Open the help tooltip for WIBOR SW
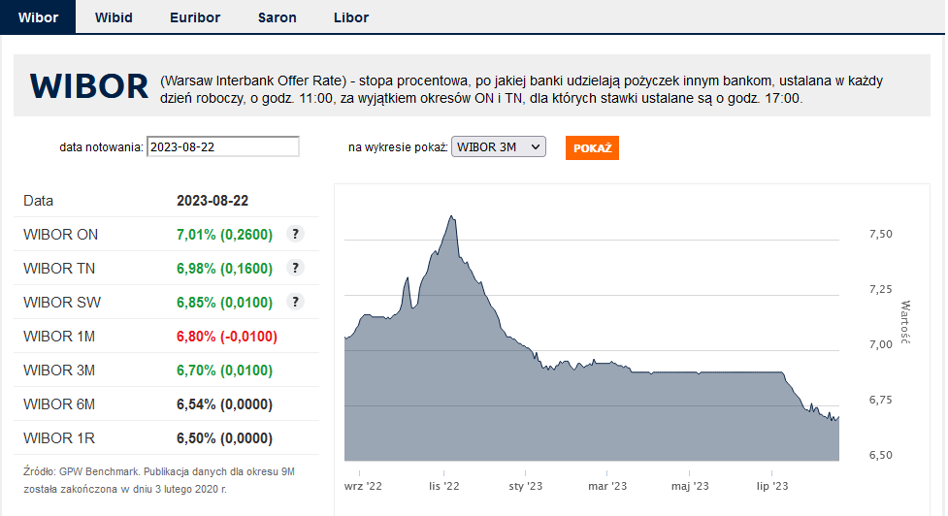Image resolution: width=948 pixels, height=516 pixels. [x=295, y=302]
